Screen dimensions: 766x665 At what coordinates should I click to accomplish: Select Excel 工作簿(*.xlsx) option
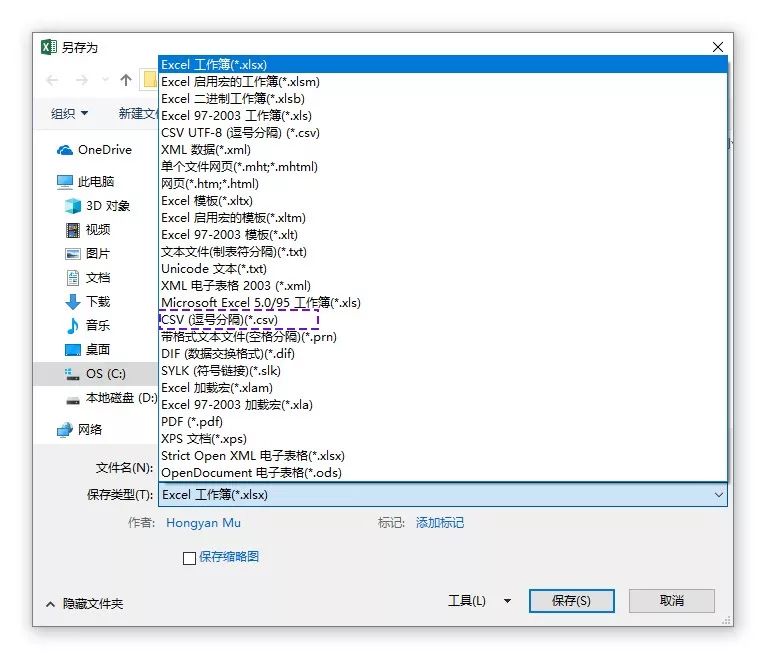pos(443,64)
